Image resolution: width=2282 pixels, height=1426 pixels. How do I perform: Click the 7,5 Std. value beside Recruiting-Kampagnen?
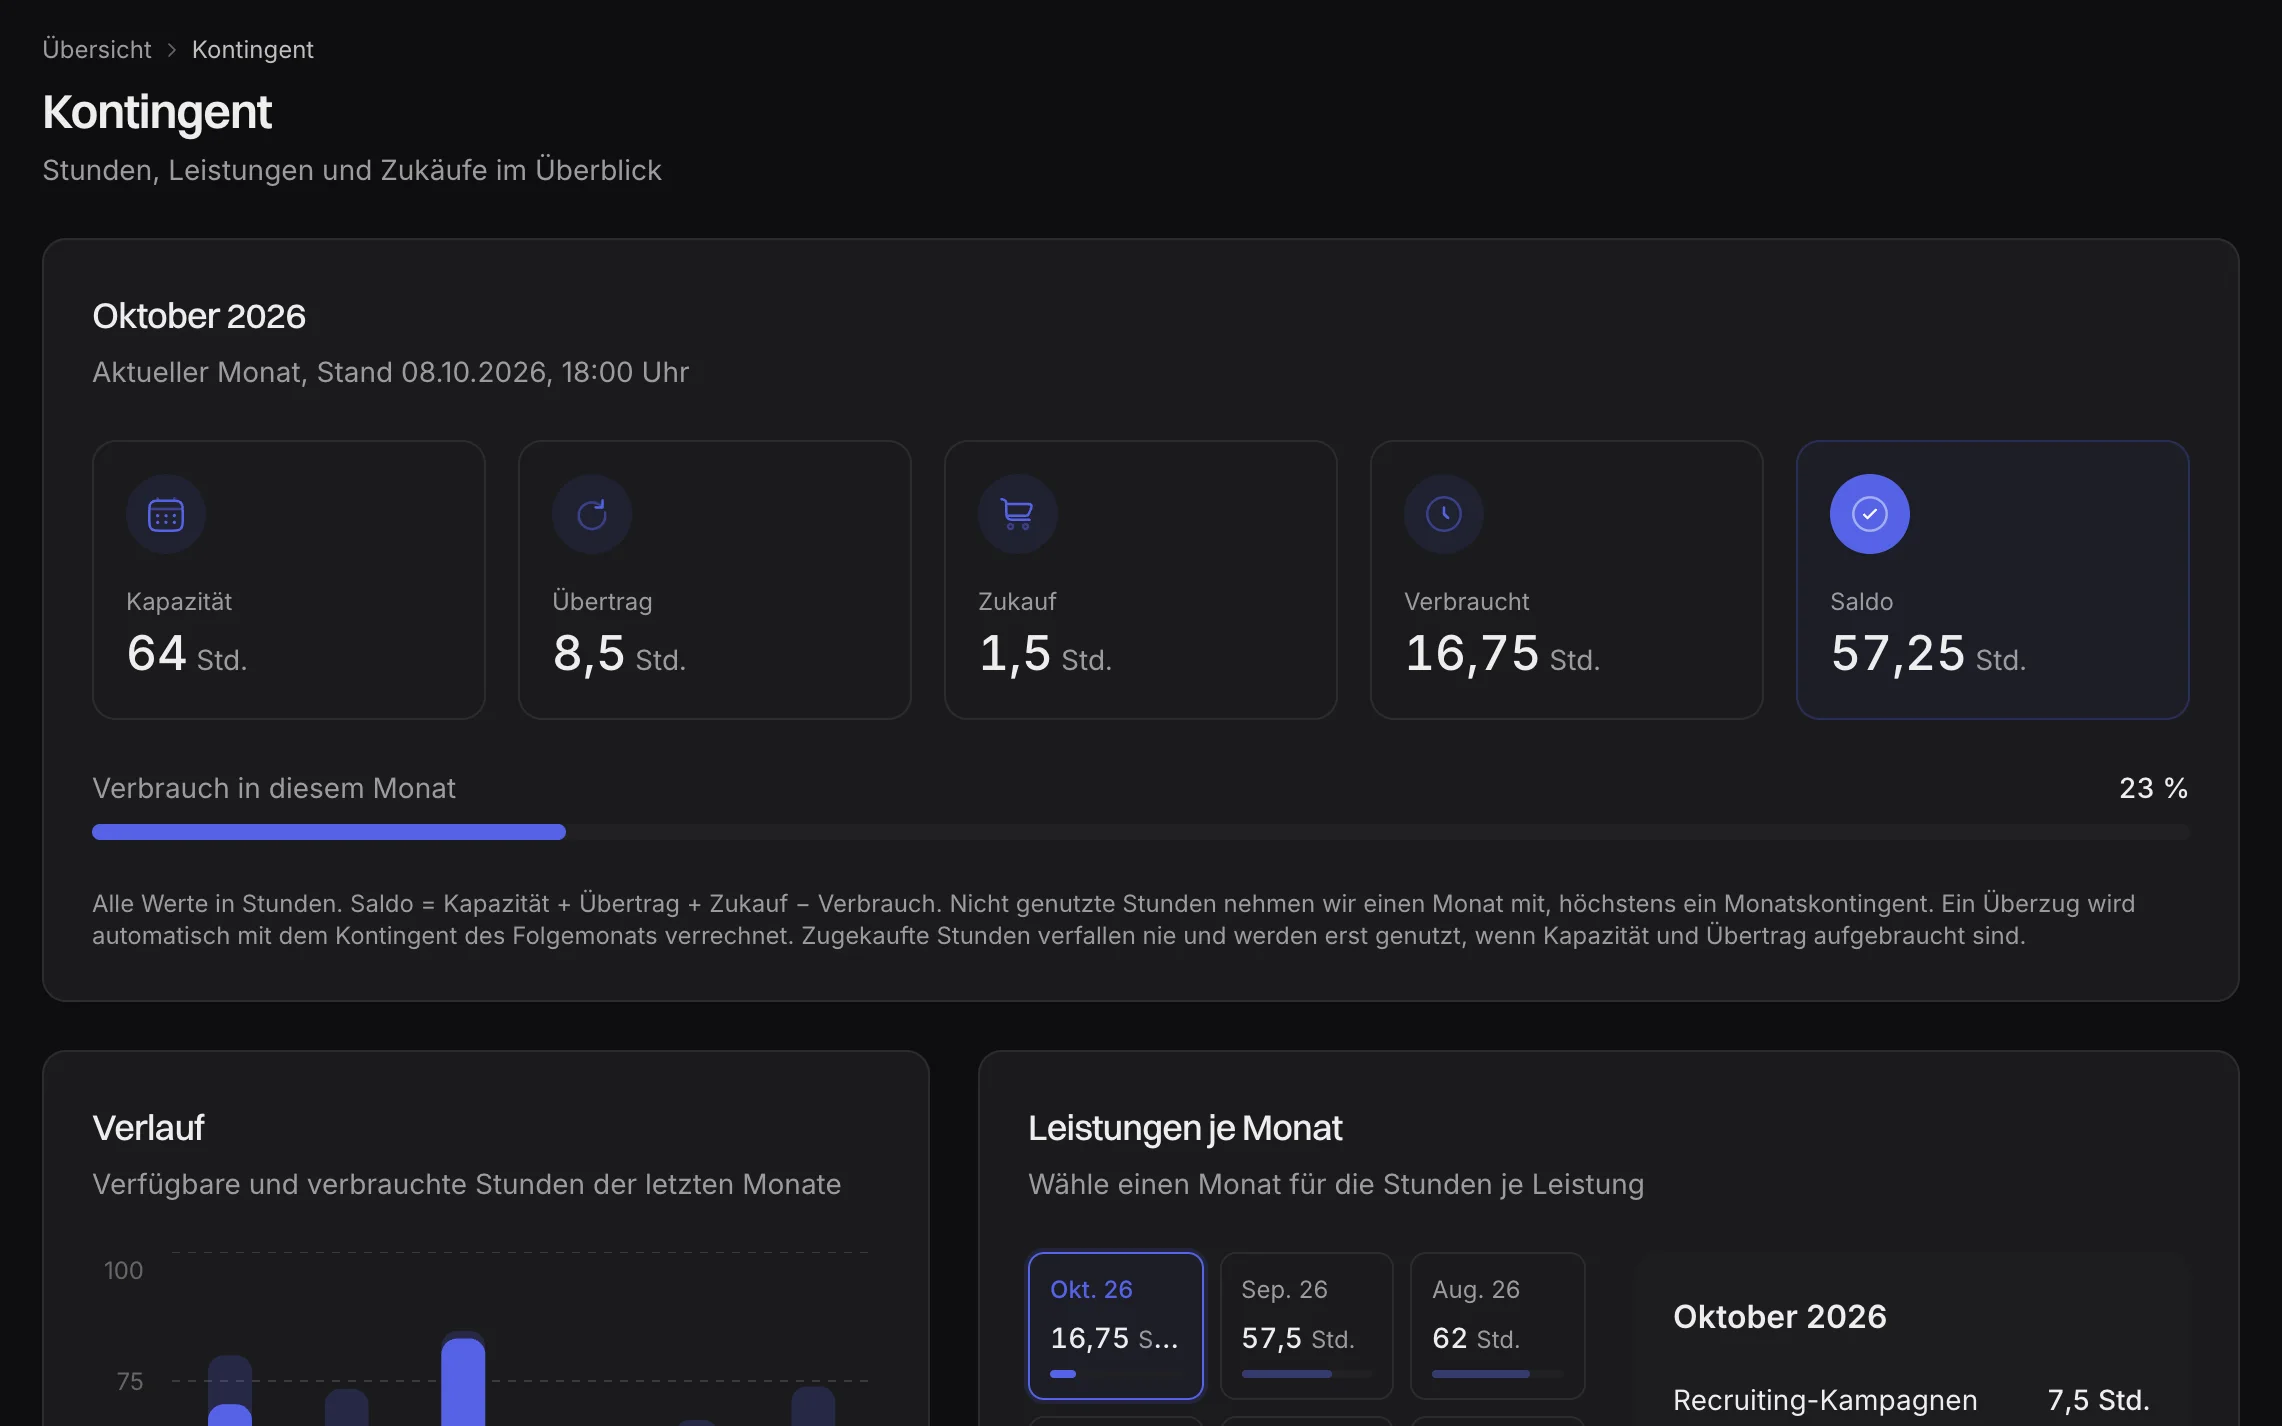coord(2098,1400)
